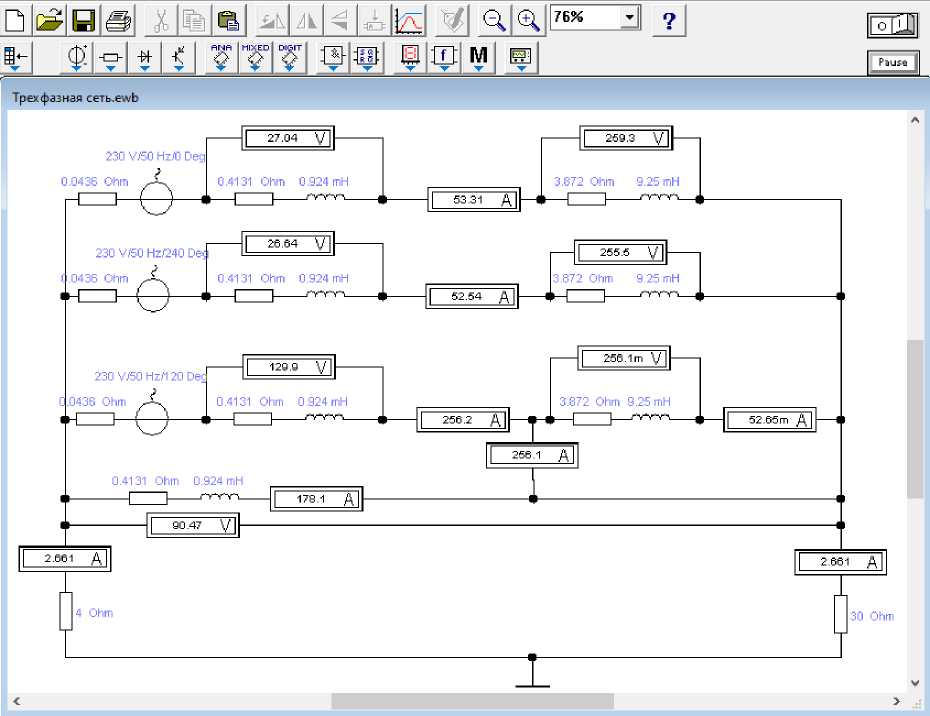Click the 90.47 V voltmeter in the circuit
The image size is (930, 716).
click(193, 525)
